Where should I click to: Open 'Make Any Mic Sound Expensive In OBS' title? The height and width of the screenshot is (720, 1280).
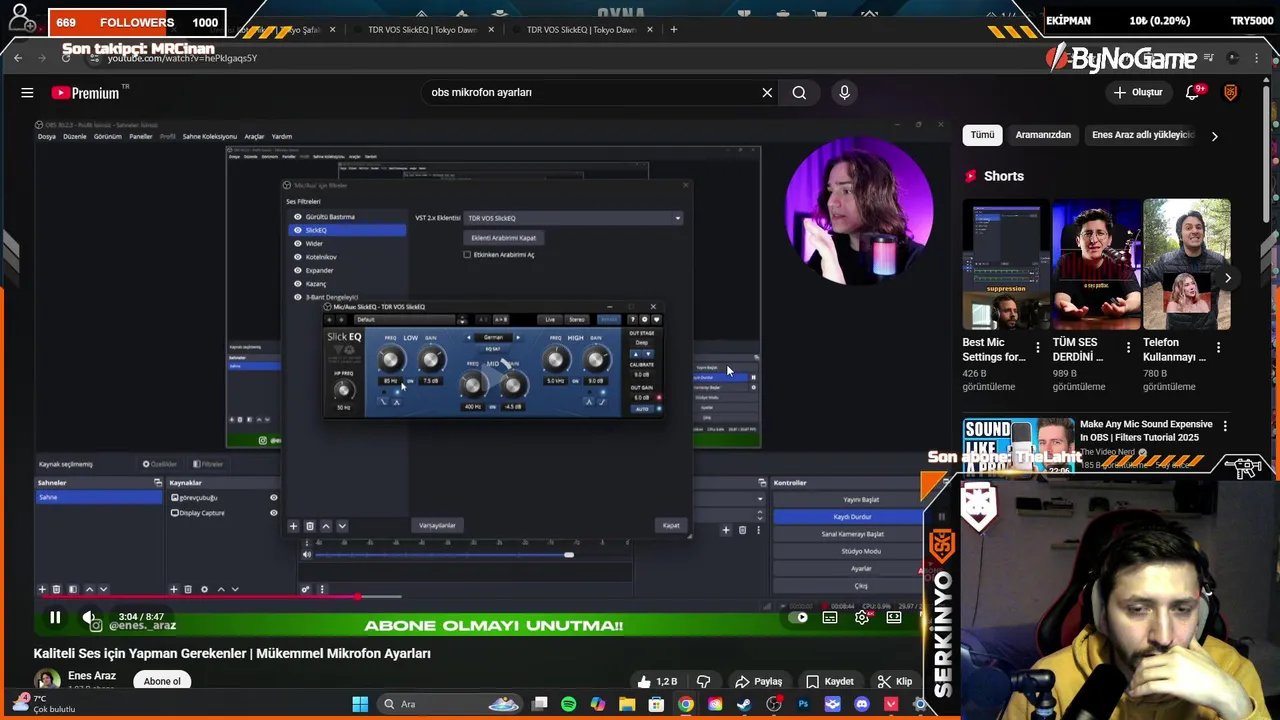pyautogui.click(x=1146, y=431)
